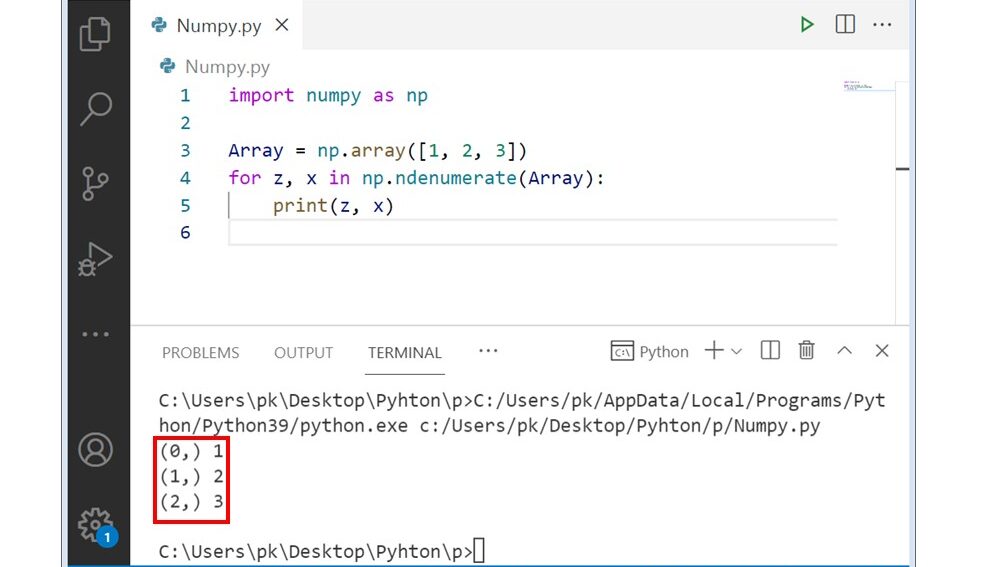This screenshot has width=1007, height=567.
Task: Close the terminal panel
Action: point(882,351)
